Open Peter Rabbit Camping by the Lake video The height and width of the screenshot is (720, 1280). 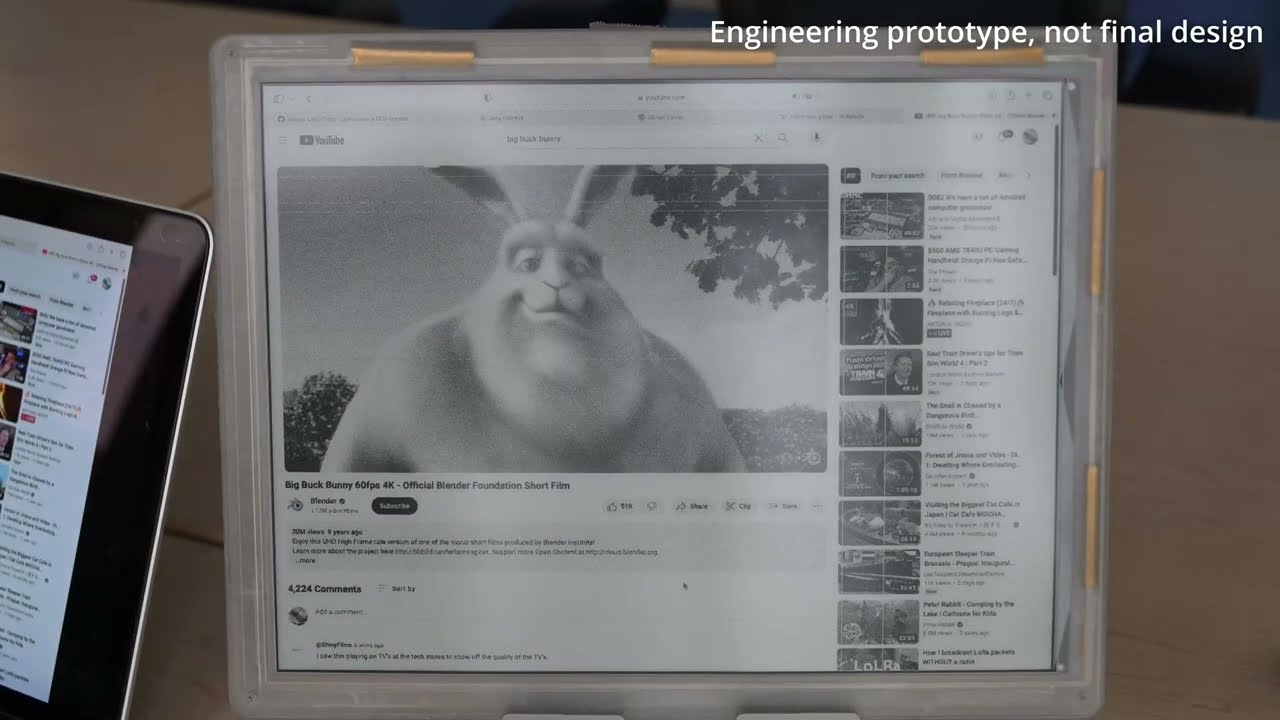click(x=878, y=622)
